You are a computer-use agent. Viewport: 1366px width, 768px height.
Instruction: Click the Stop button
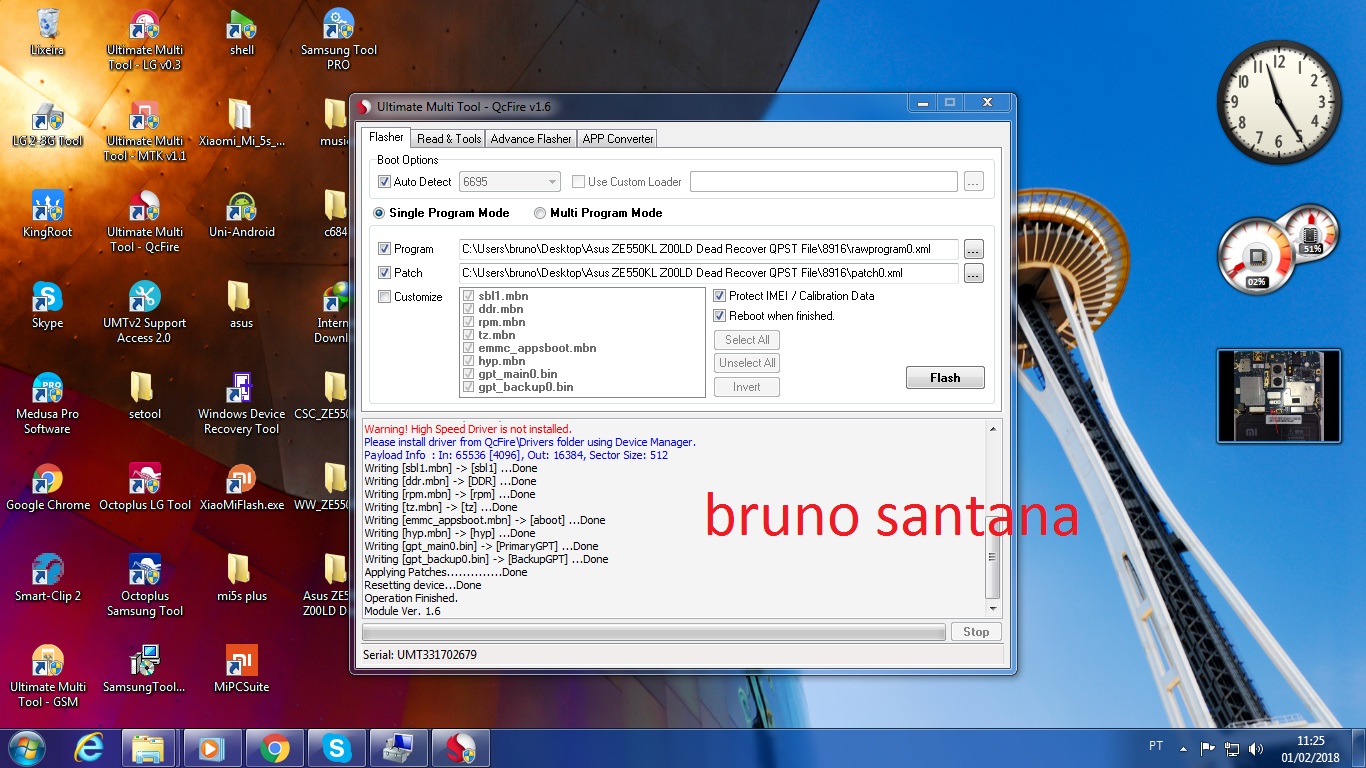(x=976, y=632)
